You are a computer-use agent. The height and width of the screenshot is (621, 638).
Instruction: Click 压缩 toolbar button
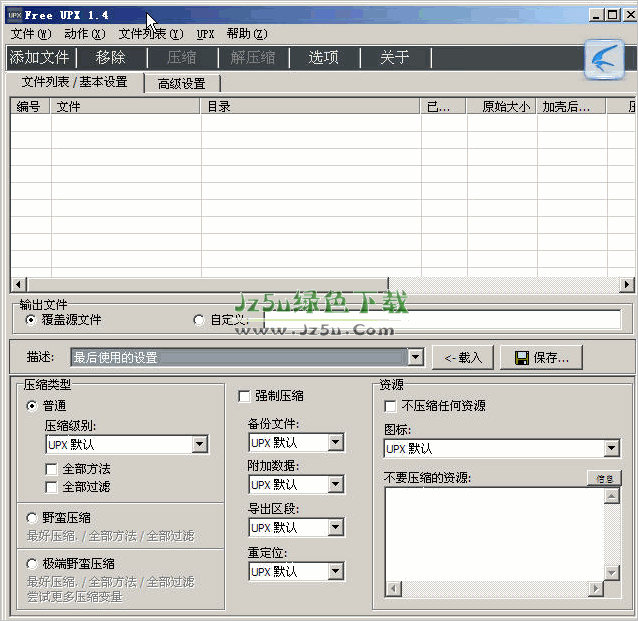182,57
